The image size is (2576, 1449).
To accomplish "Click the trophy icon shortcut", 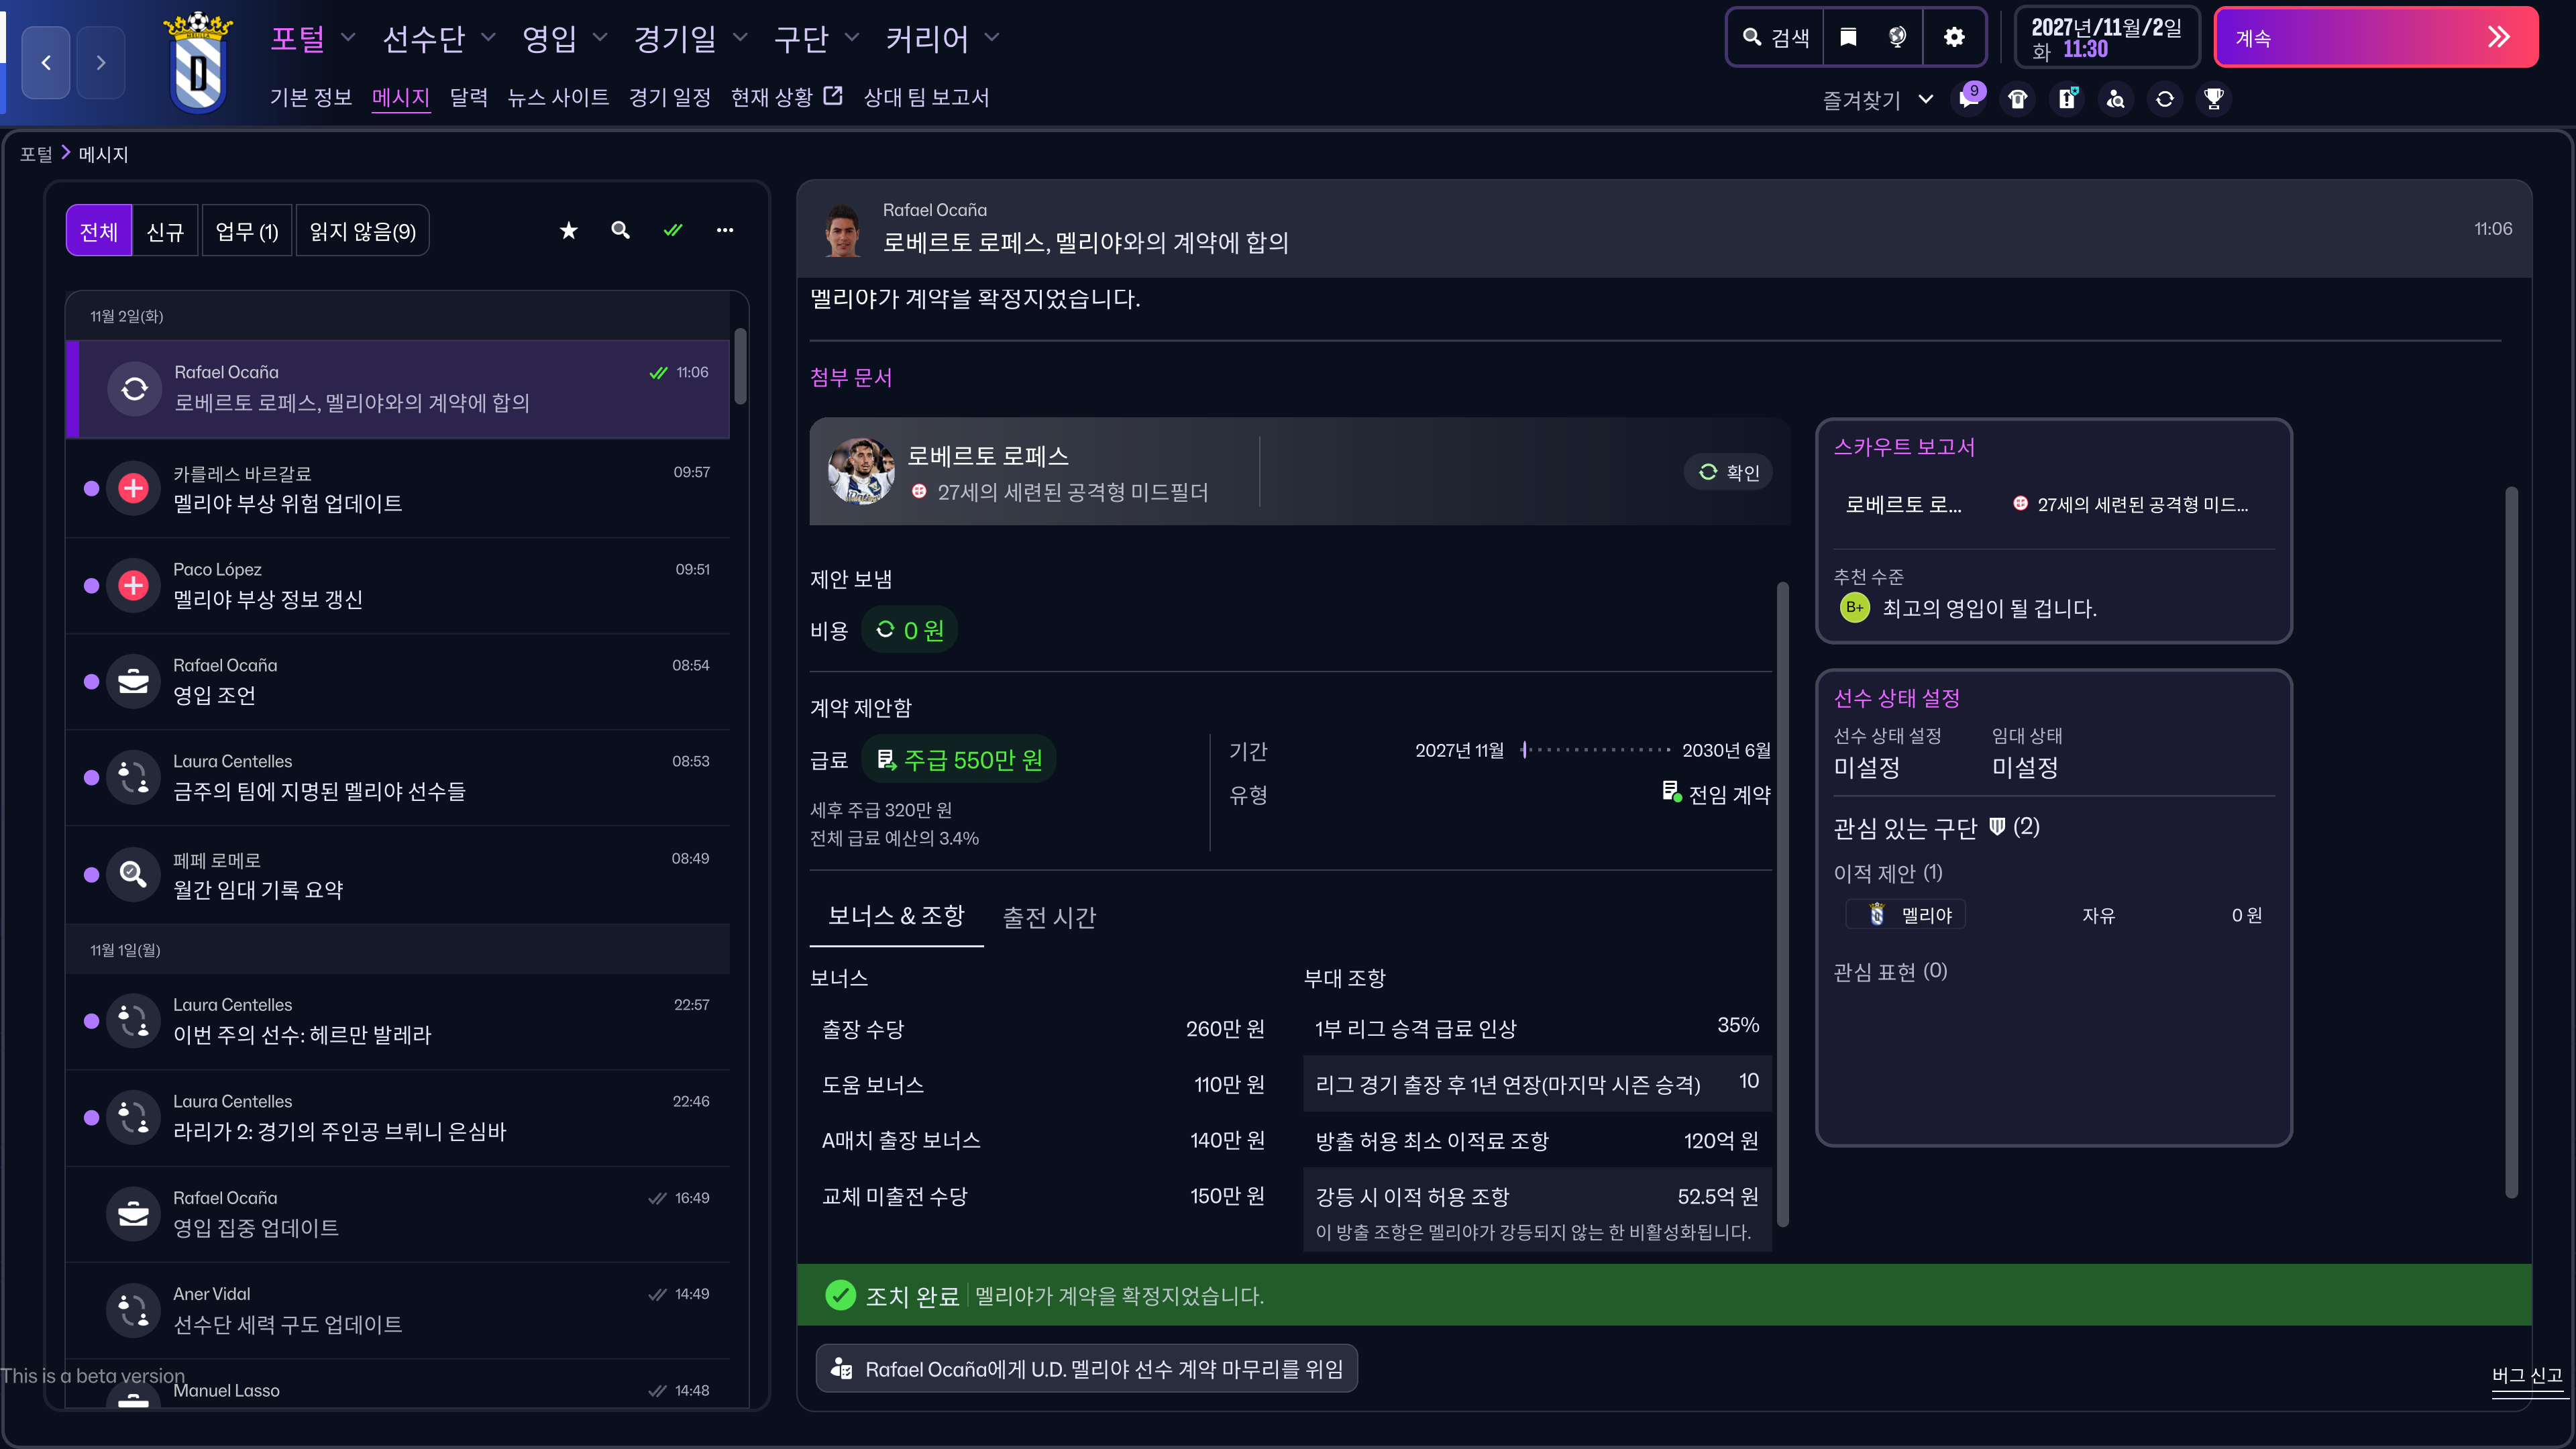I will pyautogui.click(x=2213, y=99).
